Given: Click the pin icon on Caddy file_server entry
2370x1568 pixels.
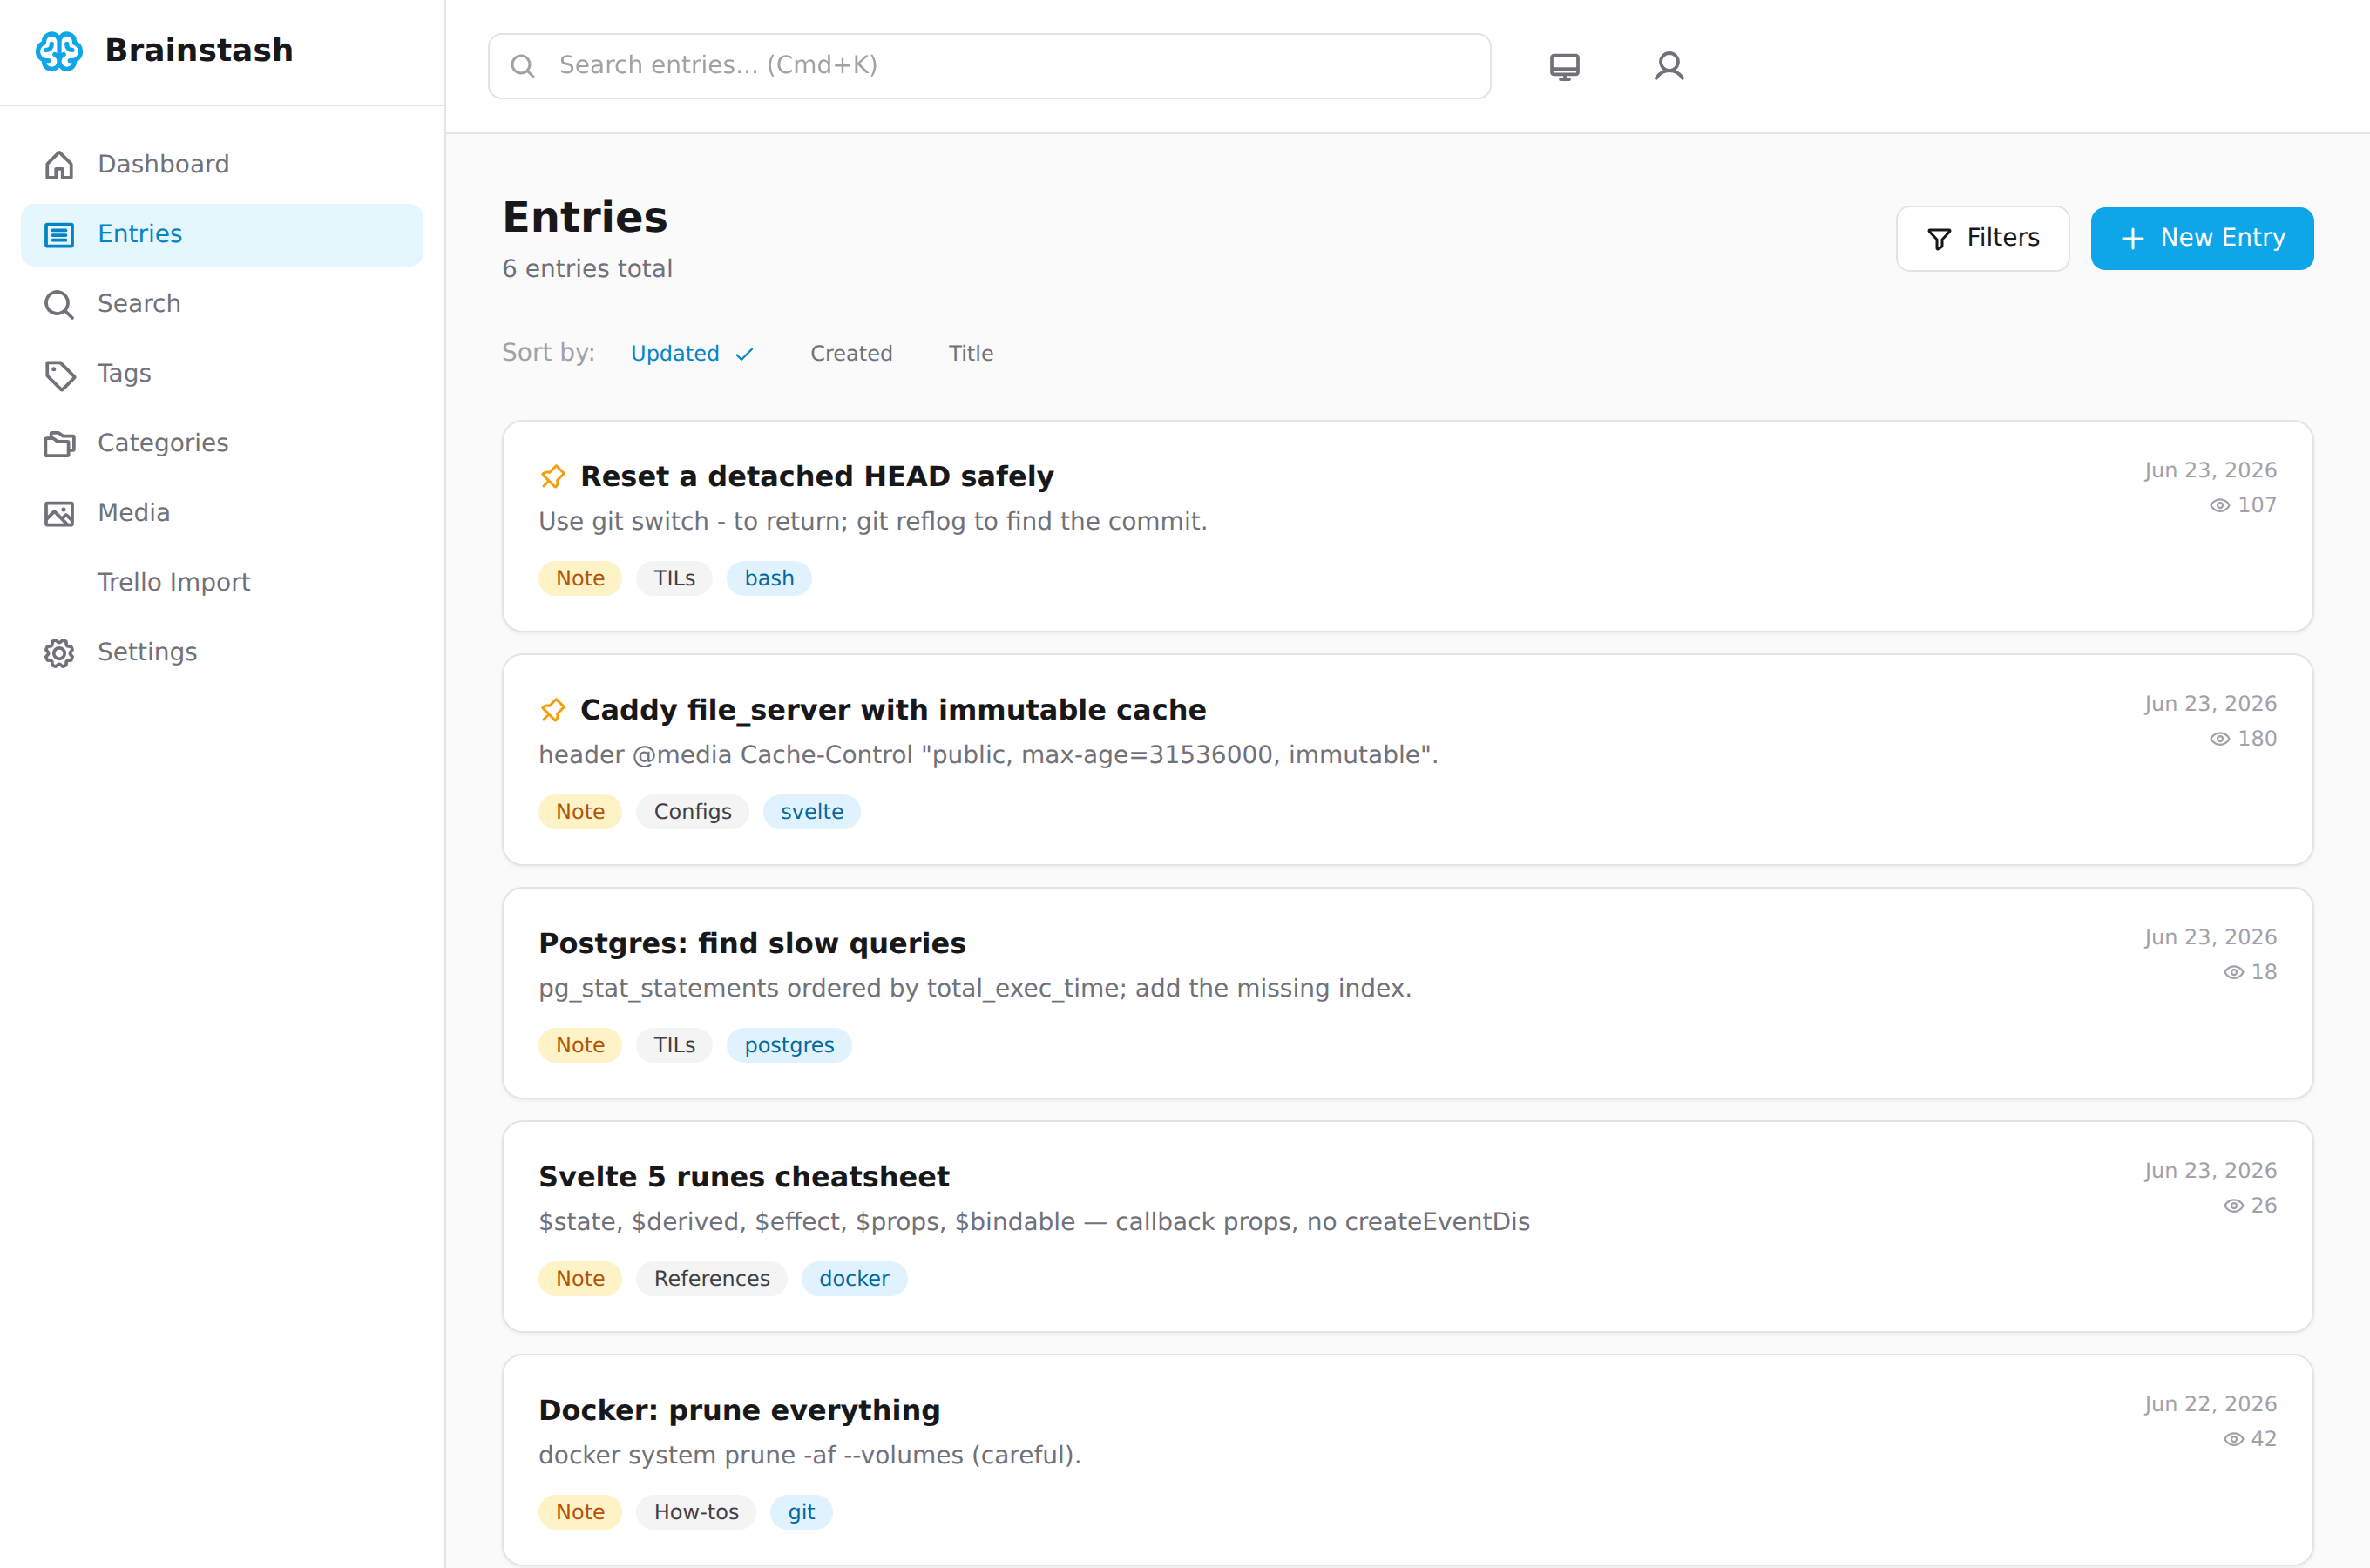Looking at the screenshot, I should (553, 710).
